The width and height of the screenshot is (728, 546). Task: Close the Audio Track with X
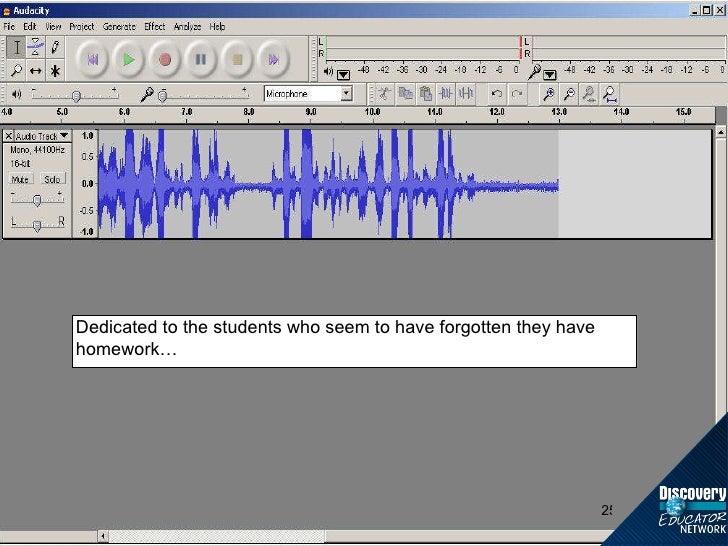coord(8,136)
